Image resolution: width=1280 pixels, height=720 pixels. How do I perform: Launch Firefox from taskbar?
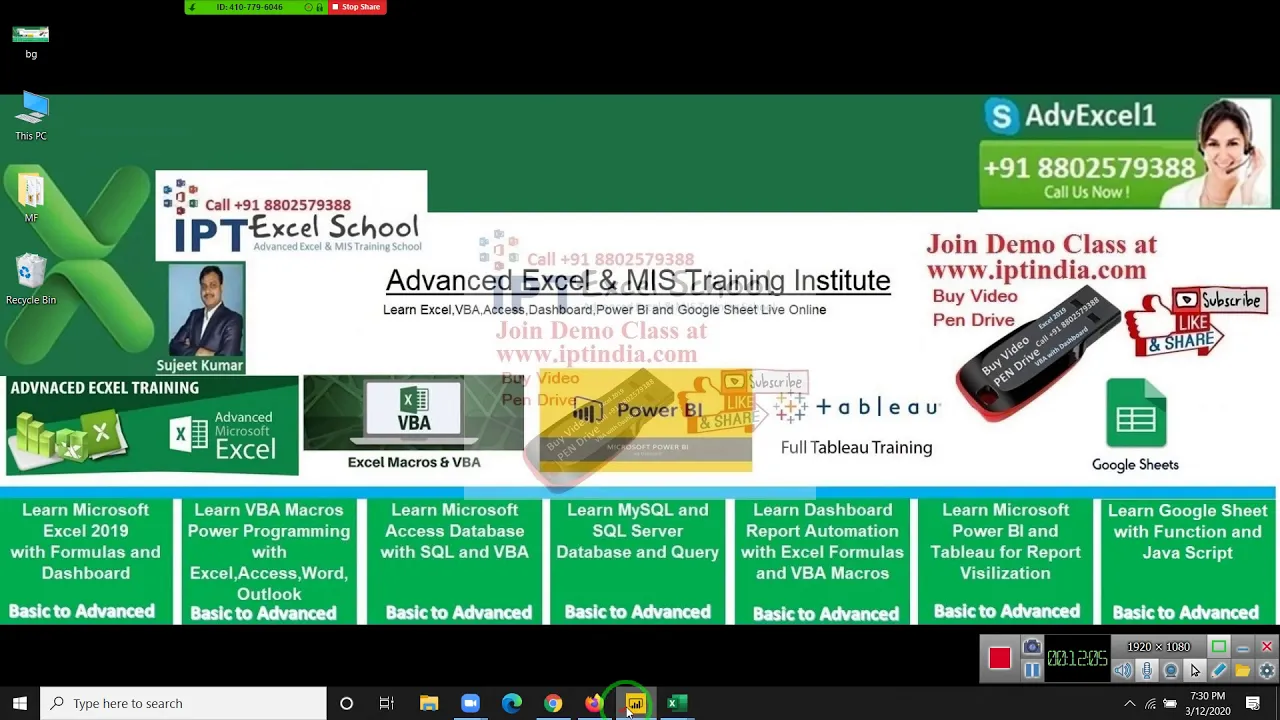[594, 703]
